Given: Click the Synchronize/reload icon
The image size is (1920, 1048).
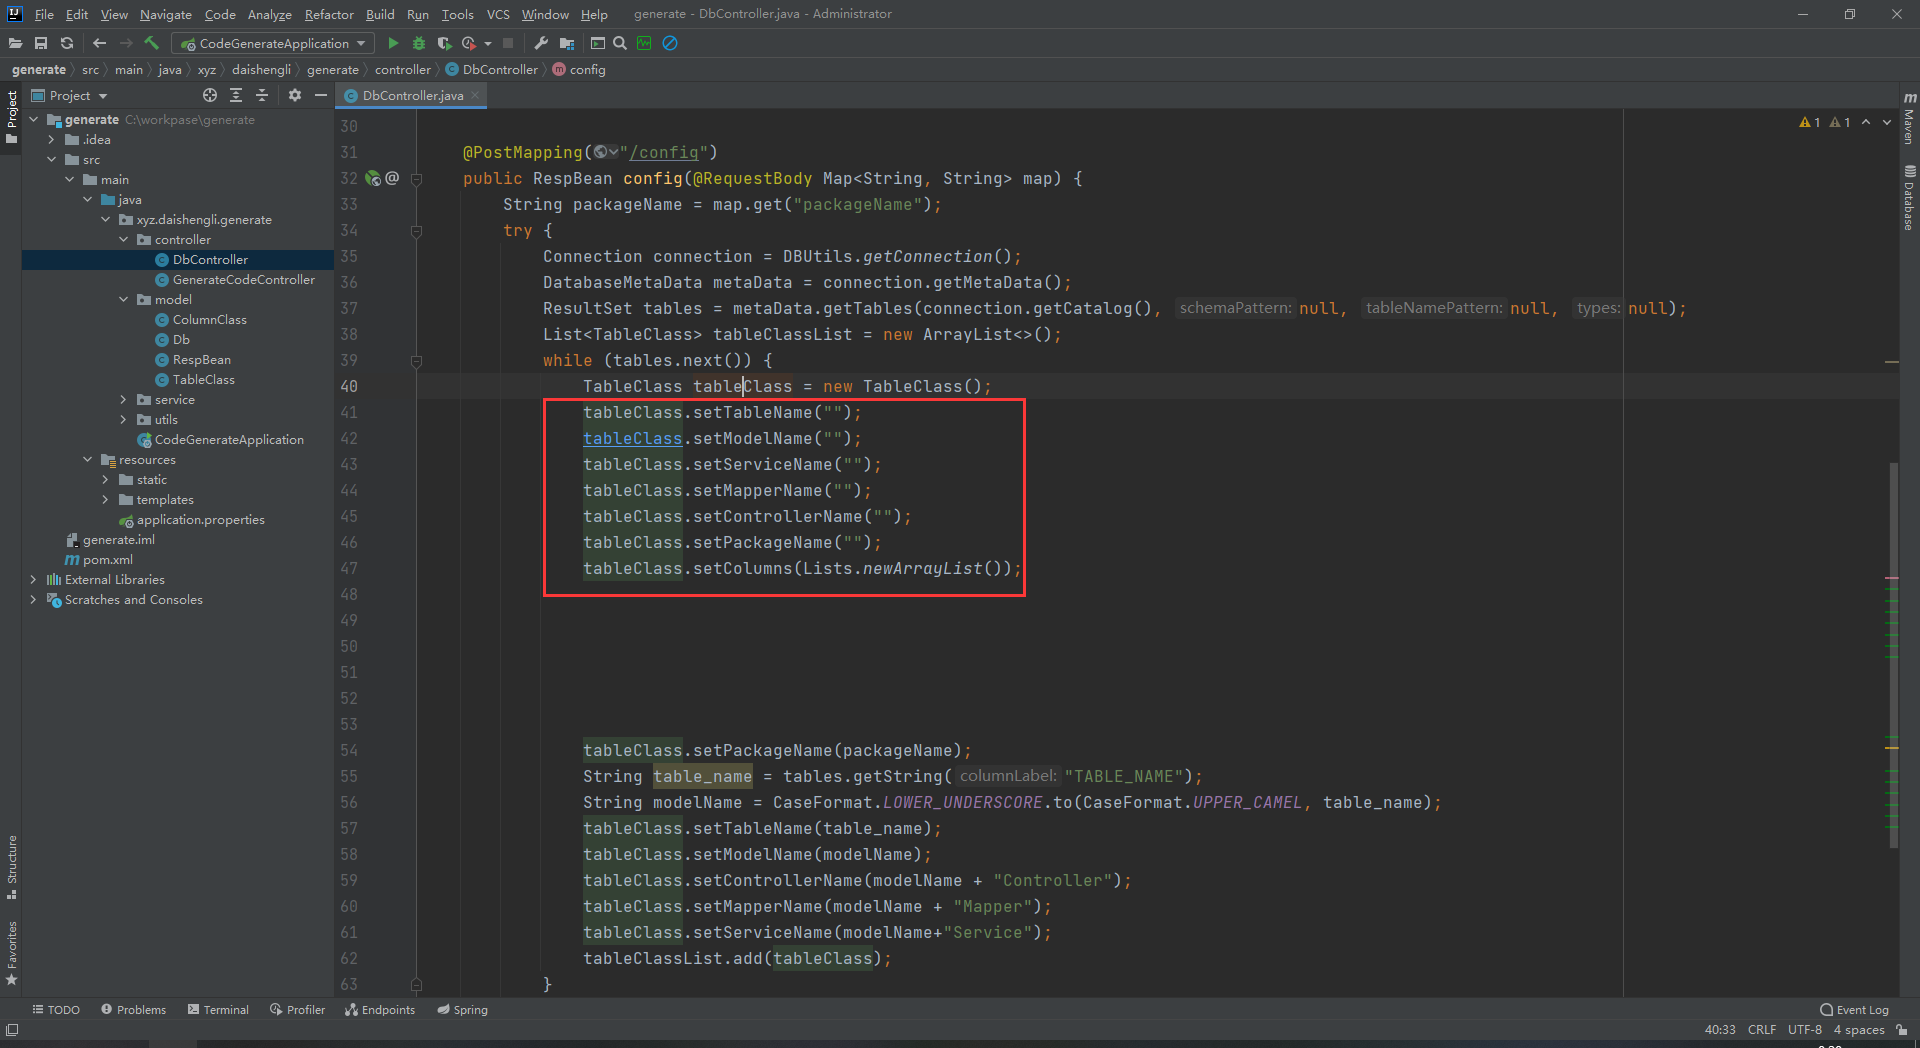Looking at the screenshot, I should 67,43.
